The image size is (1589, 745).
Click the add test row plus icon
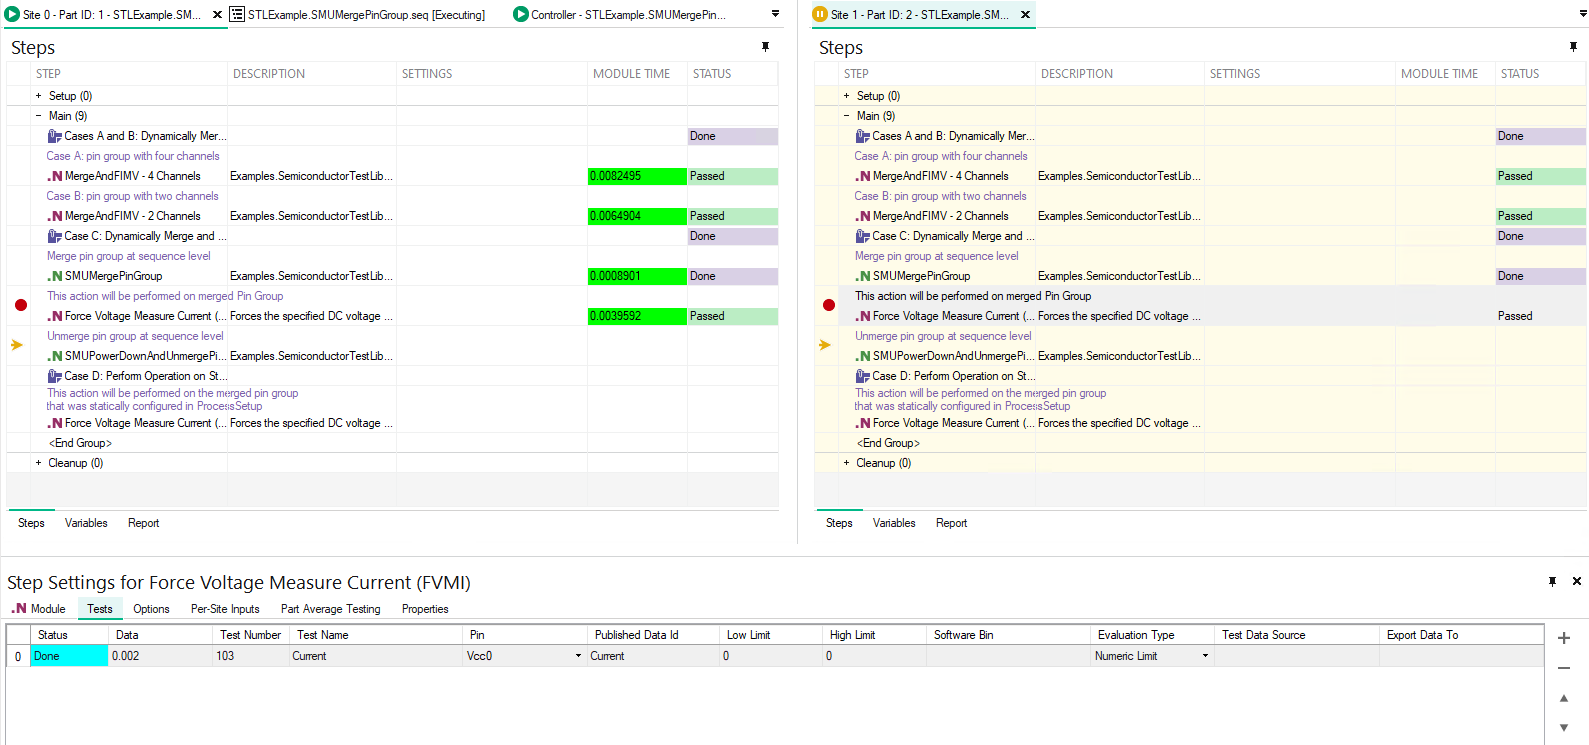1564,638
